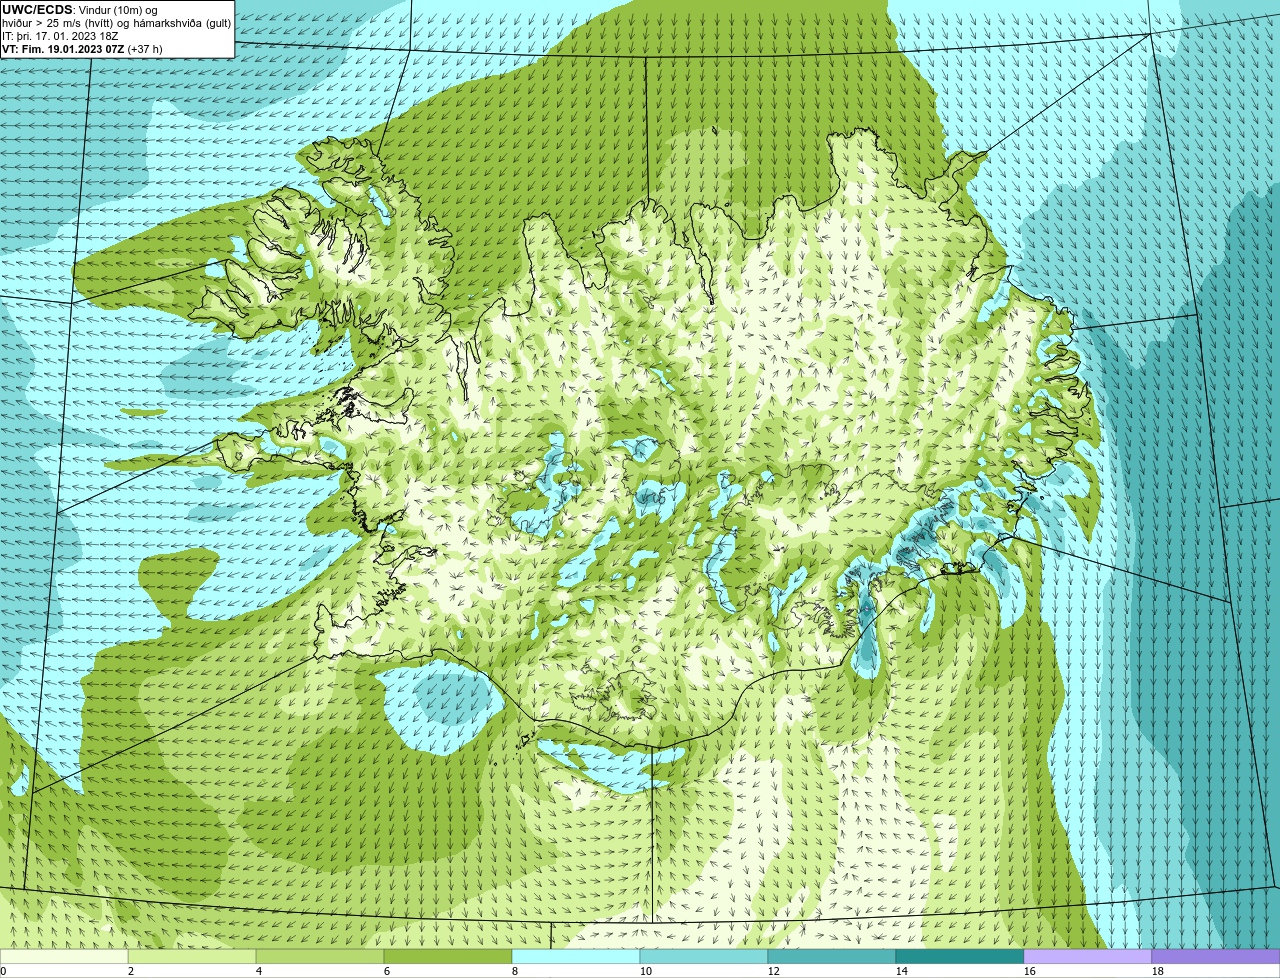The width and height of the screenshot is (1280, 978).
Task: Click the 14–16 m/s dark teal legend swatch
Action: tap(960, 957)
